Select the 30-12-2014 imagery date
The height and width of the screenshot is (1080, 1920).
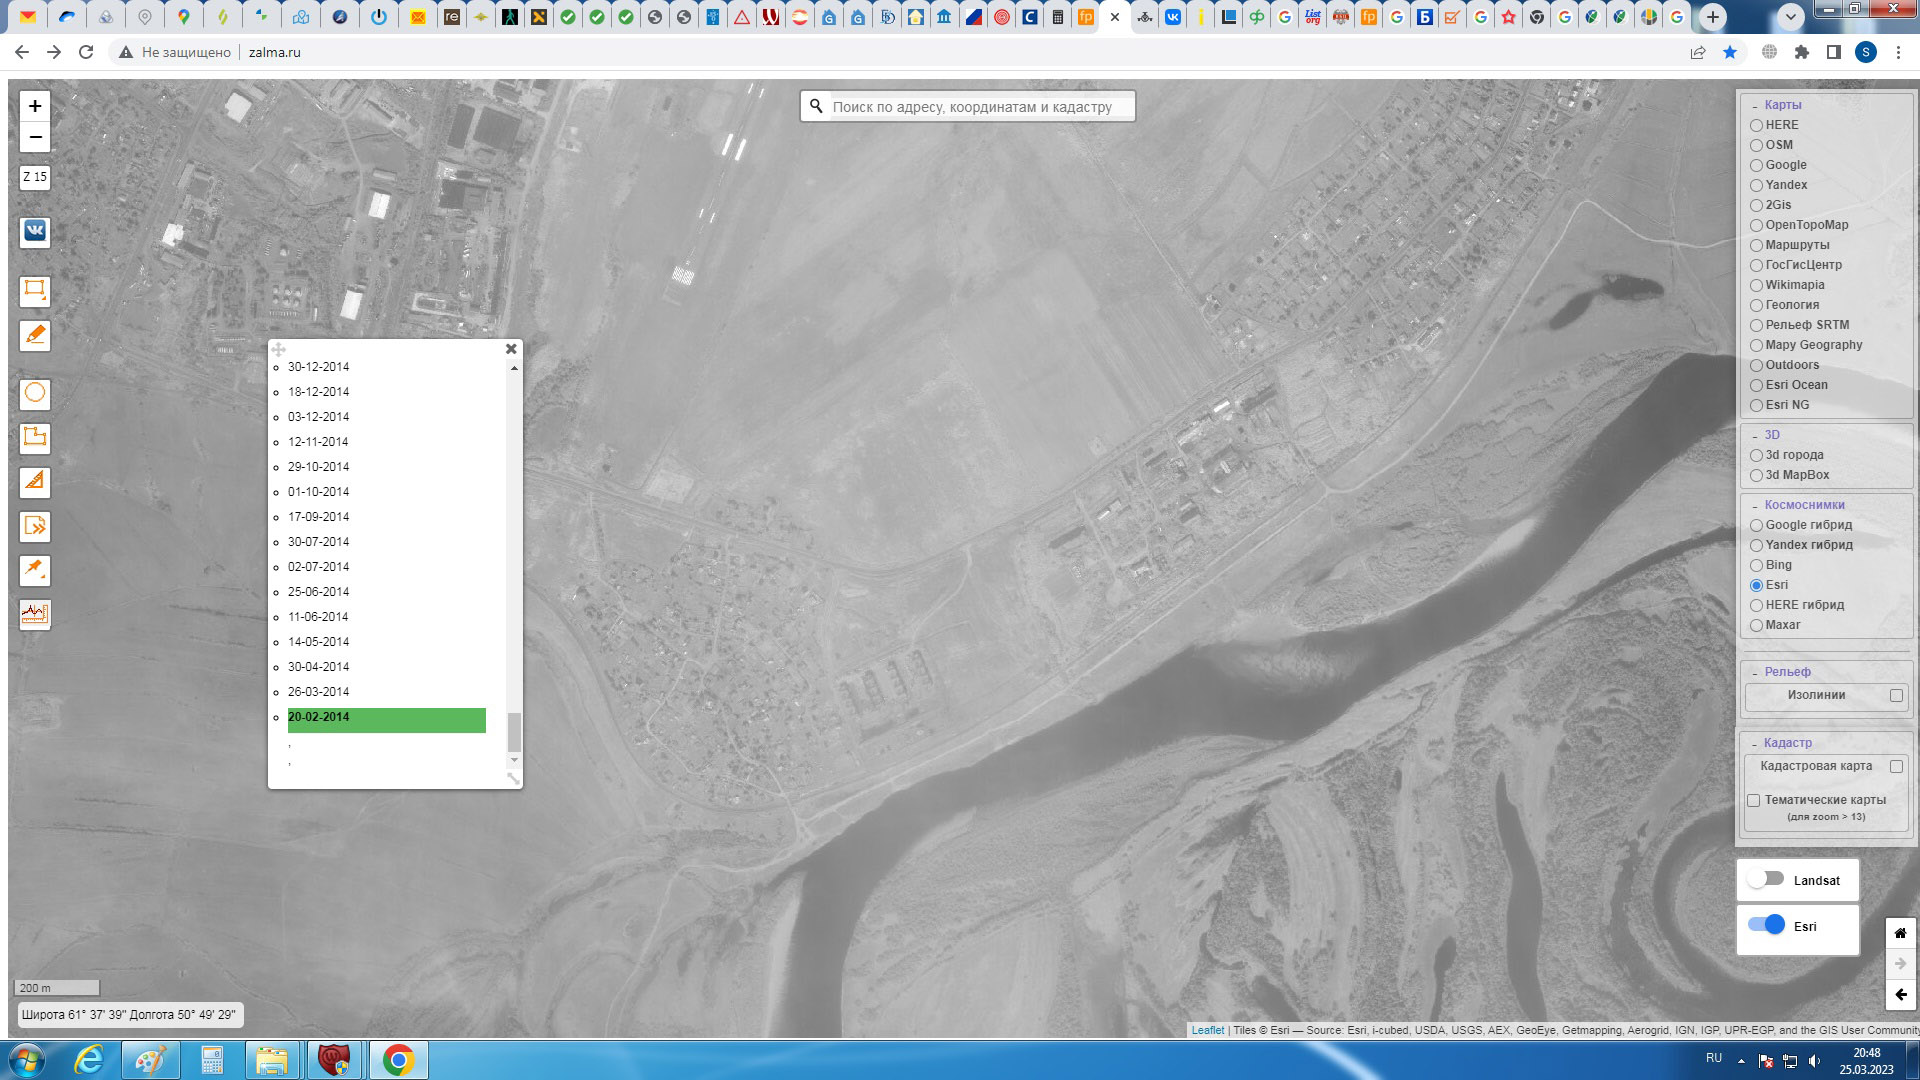[x=319, y=367]
